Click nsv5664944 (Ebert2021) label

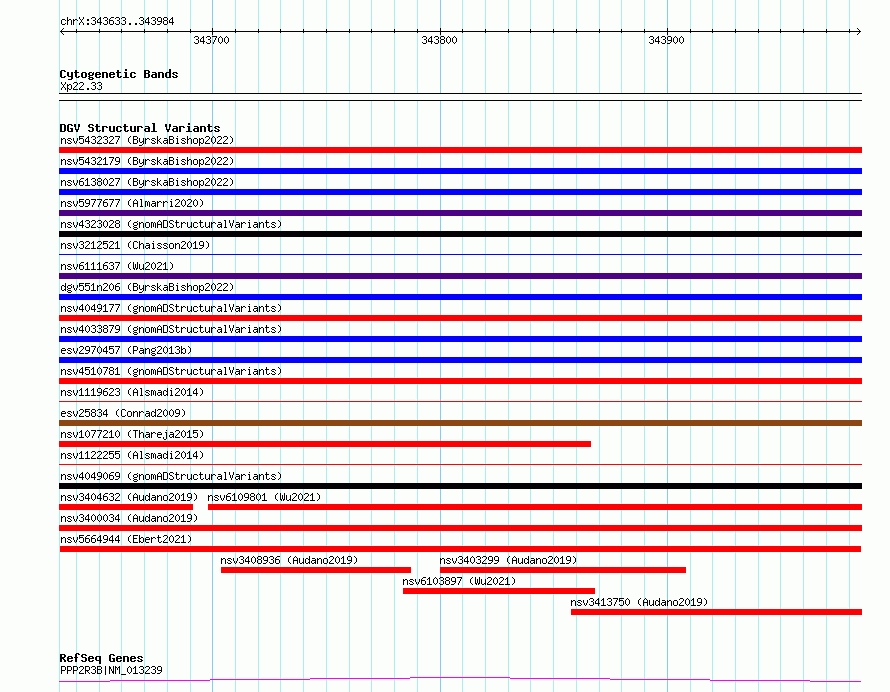[126, 539]
